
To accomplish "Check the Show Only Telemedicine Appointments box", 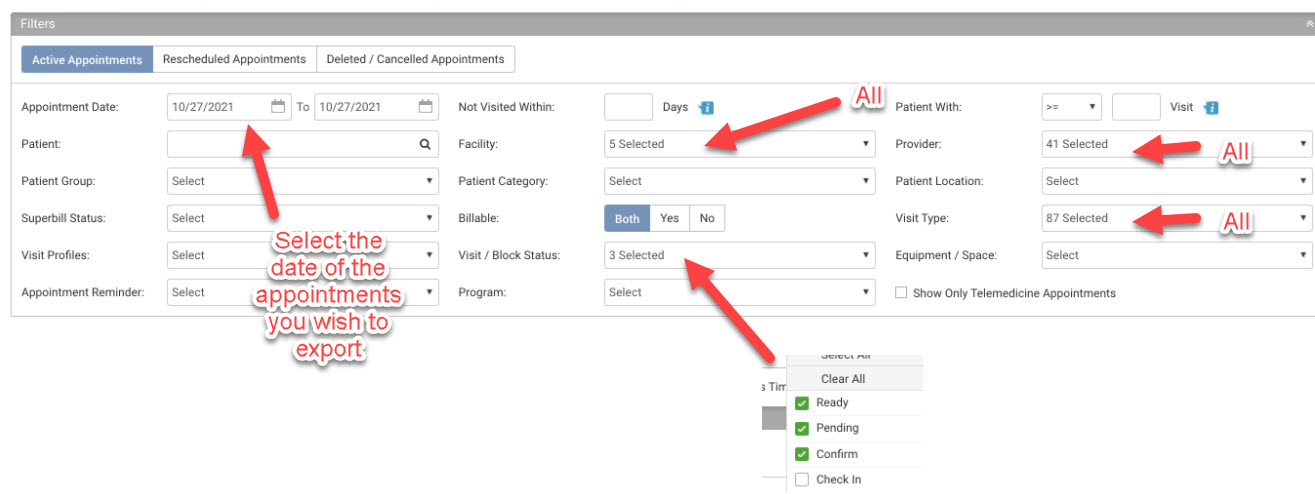I will pyautogui.click(x=902, y=293).
